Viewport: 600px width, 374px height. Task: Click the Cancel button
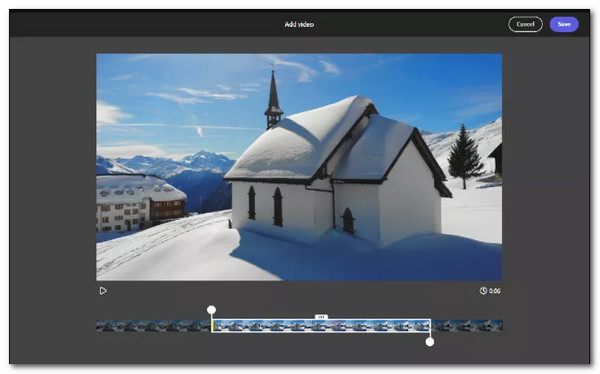tap(525, 24)
